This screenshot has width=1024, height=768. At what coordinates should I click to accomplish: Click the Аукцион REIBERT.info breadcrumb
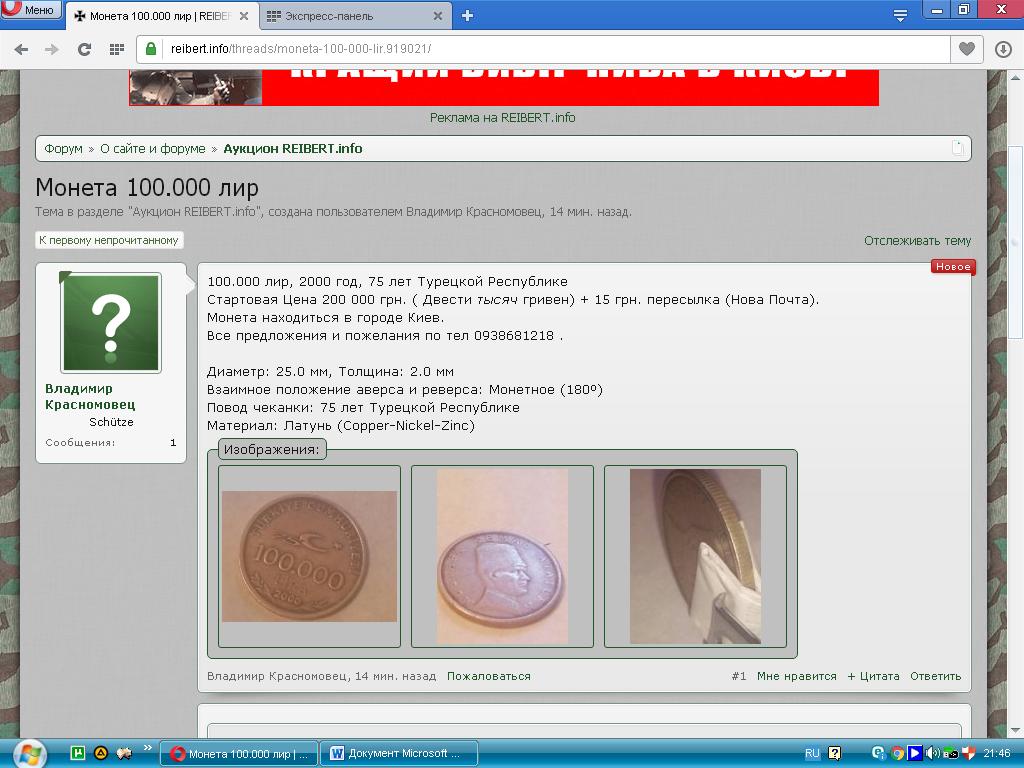coord(292,148)
